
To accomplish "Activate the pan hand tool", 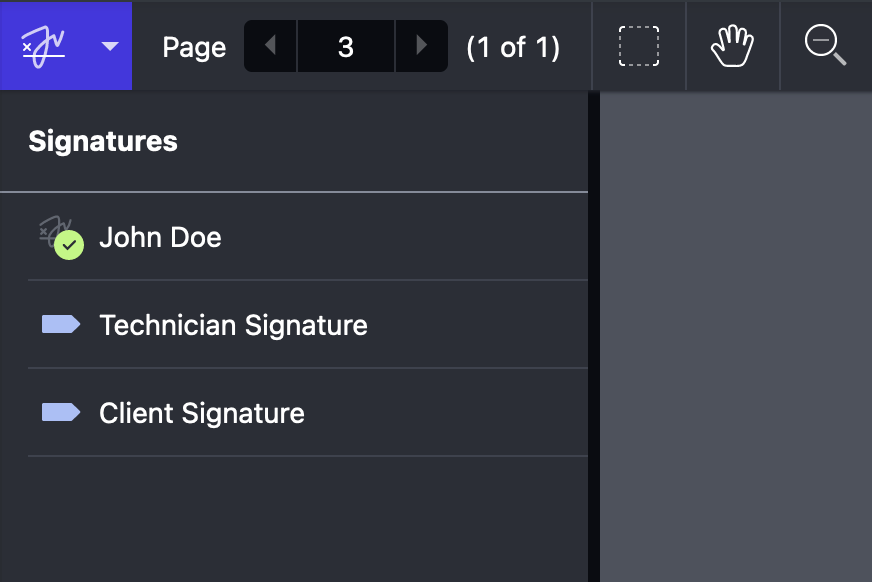I will coord(733,45).
